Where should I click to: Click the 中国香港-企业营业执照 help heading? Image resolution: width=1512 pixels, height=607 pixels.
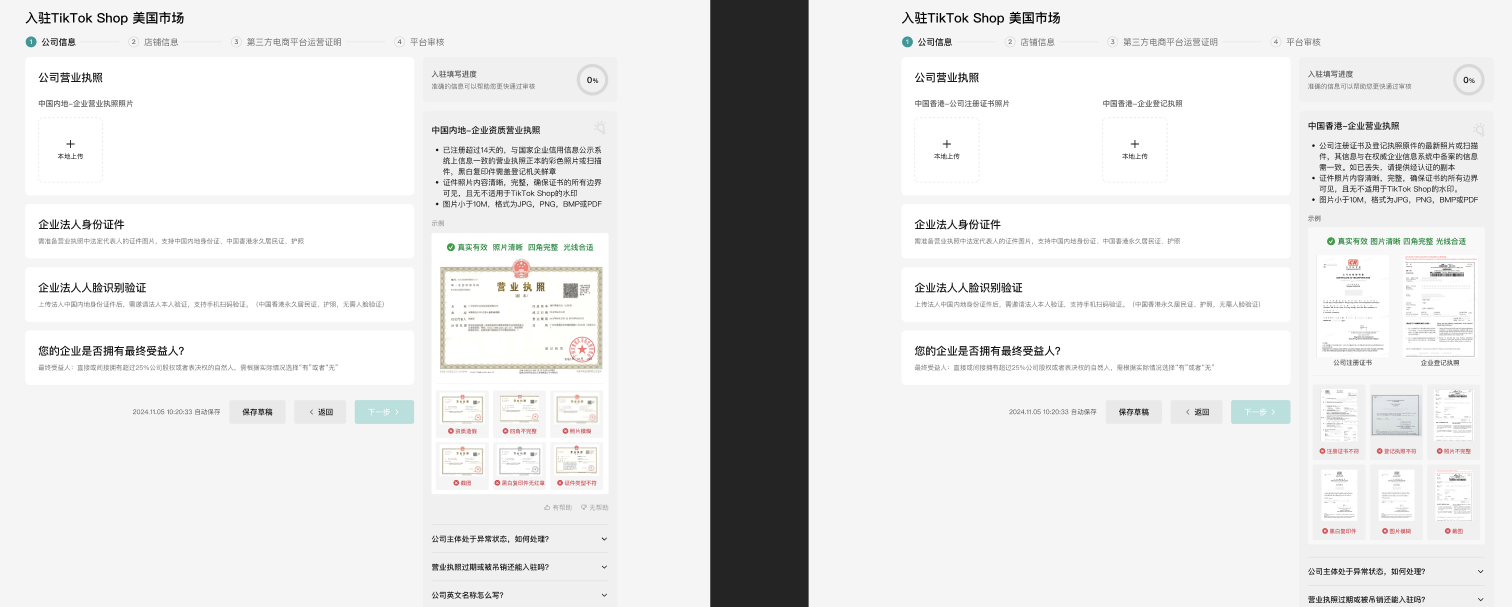tap(1353, 126)
